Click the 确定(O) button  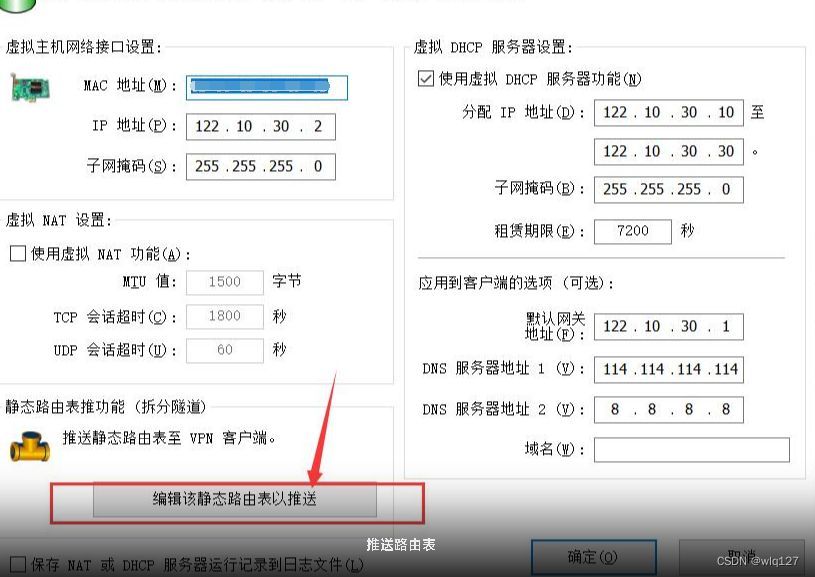[x=594, y=558]
